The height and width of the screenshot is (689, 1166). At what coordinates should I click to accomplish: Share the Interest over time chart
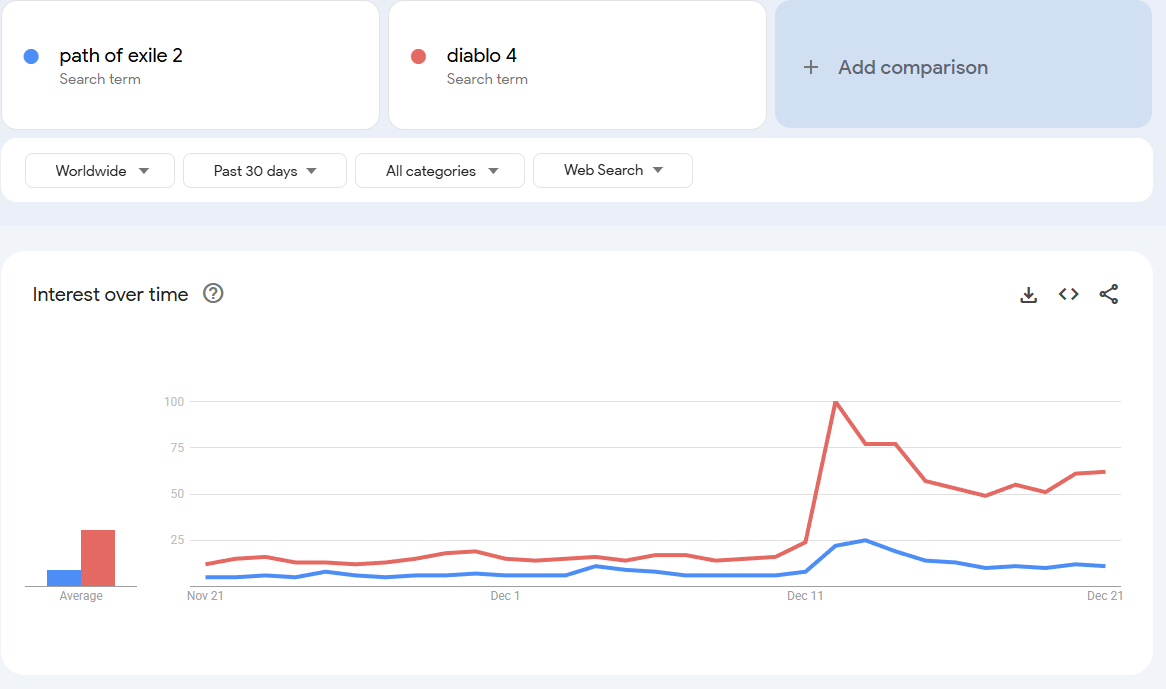(1109, 294)
